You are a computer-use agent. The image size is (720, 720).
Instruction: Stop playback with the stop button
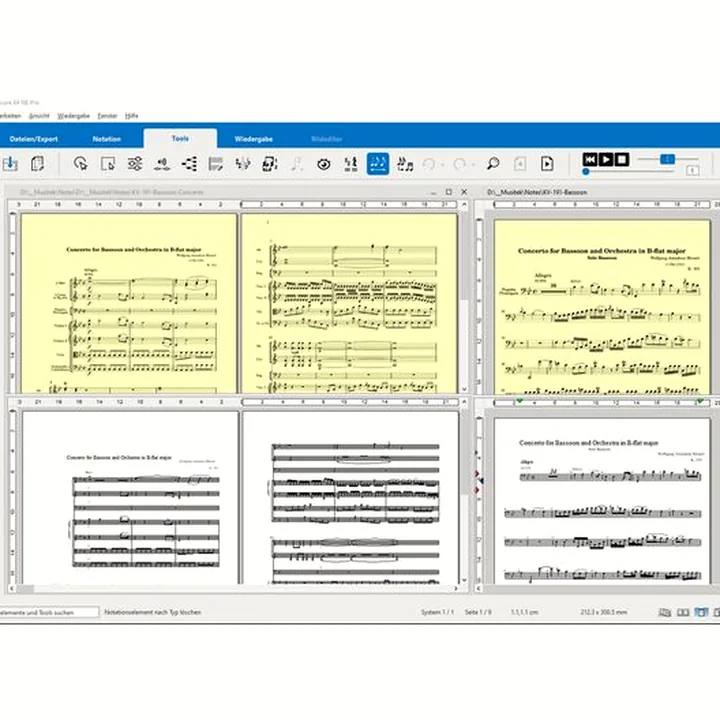pos(622,159)
